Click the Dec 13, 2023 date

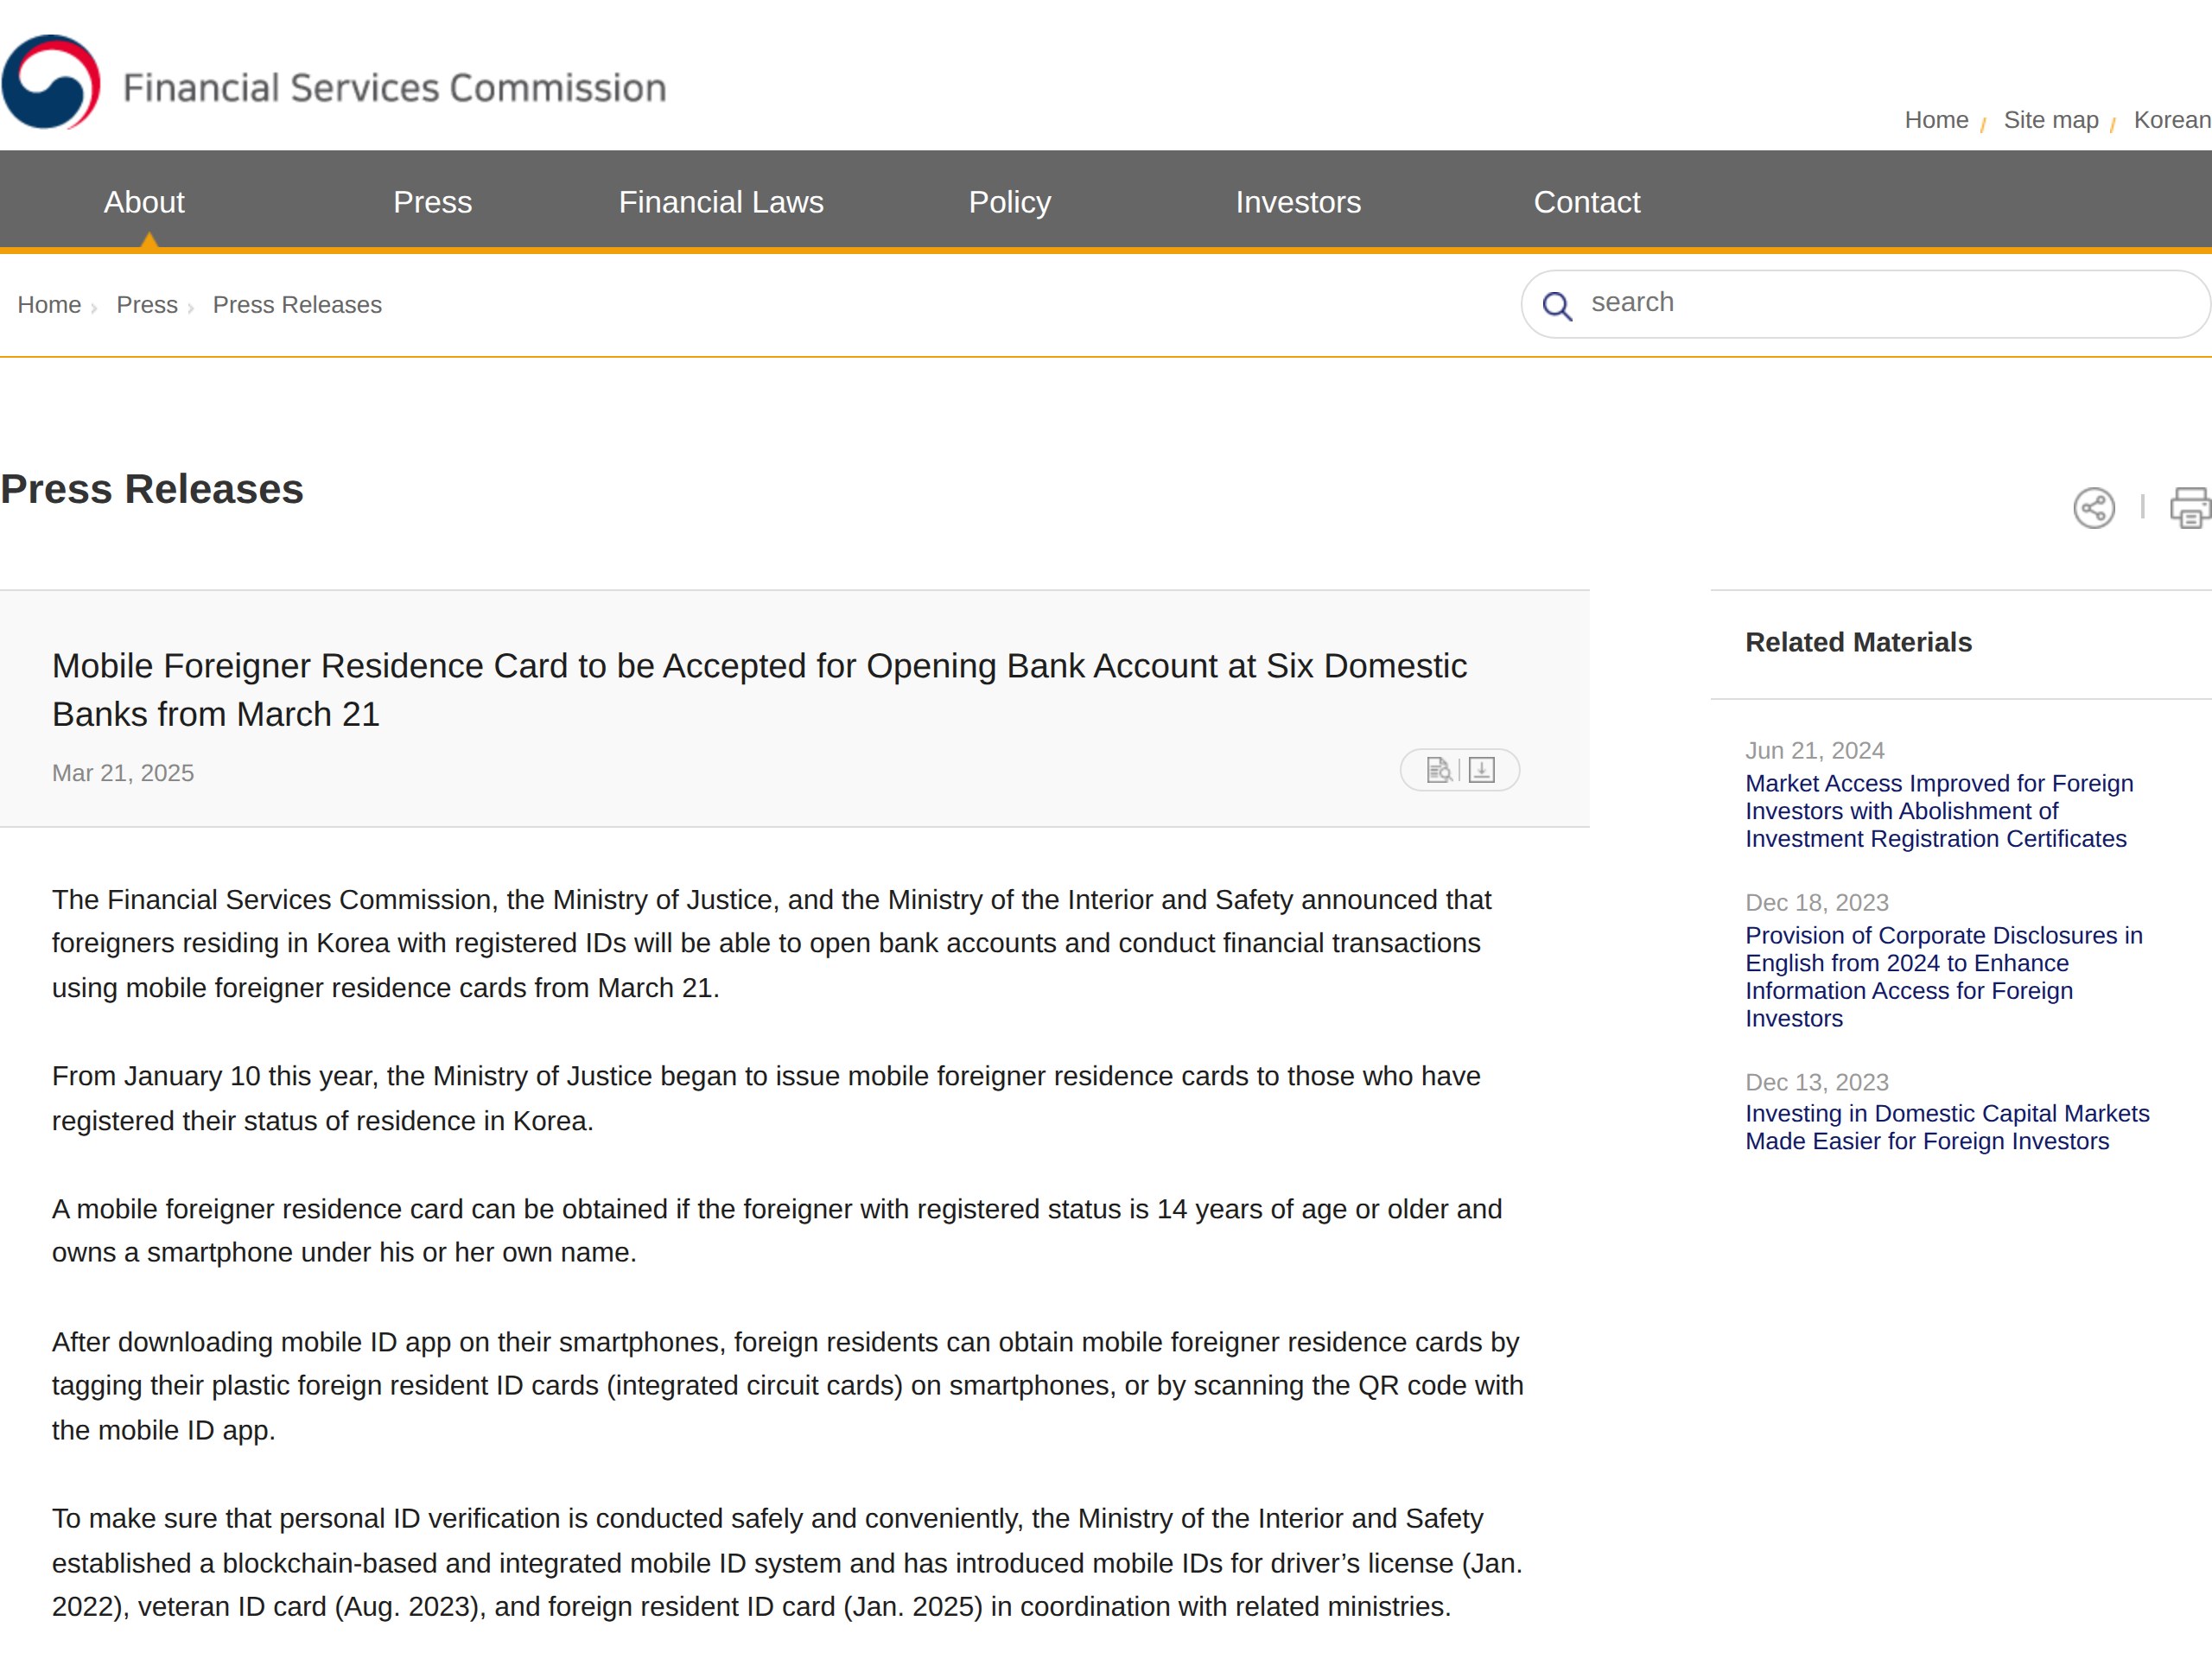[1816, 1082]
